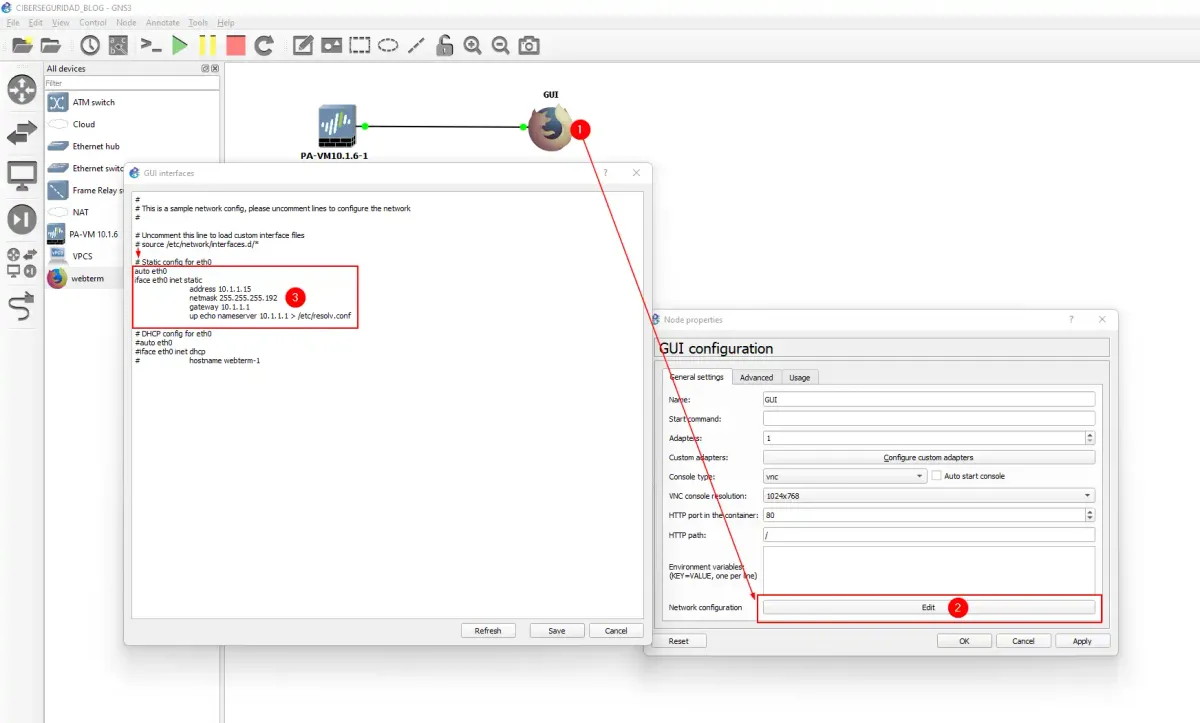The height and width of the screenshot is (723, 1200).
Task: Browse routers in the device sidebar
Action: [x=22, y=89]
